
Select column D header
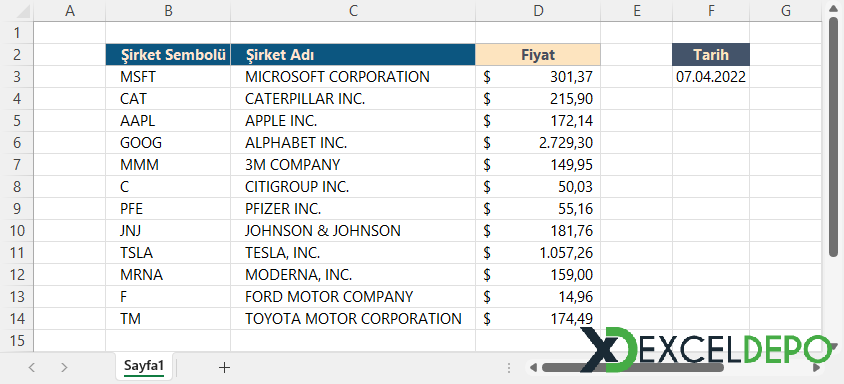[538, 11]
